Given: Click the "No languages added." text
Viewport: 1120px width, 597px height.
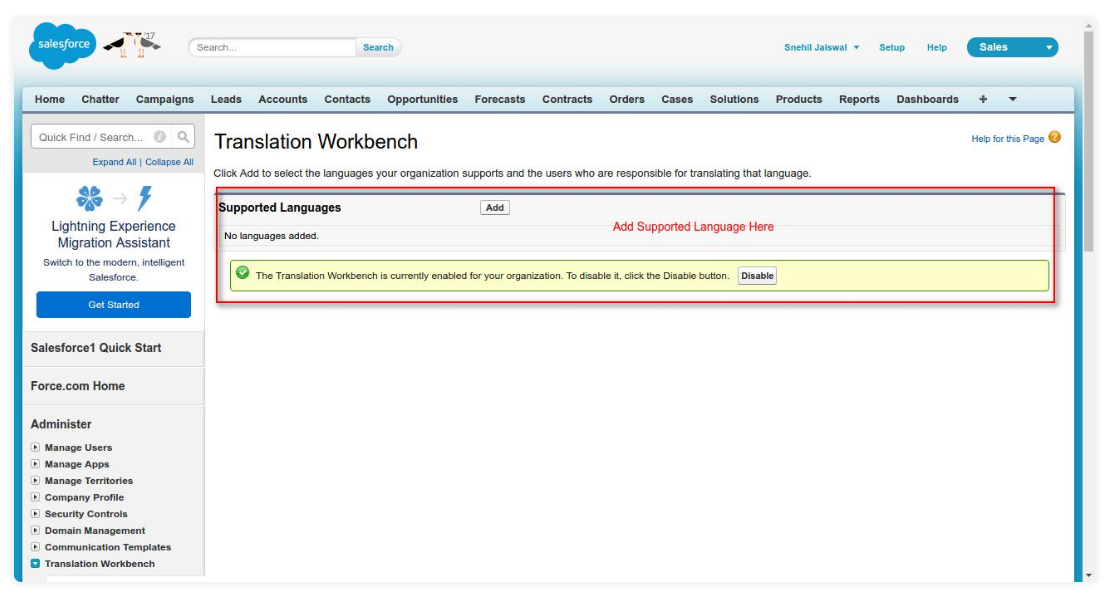Looking at the screenshot, I should (271, 236).
